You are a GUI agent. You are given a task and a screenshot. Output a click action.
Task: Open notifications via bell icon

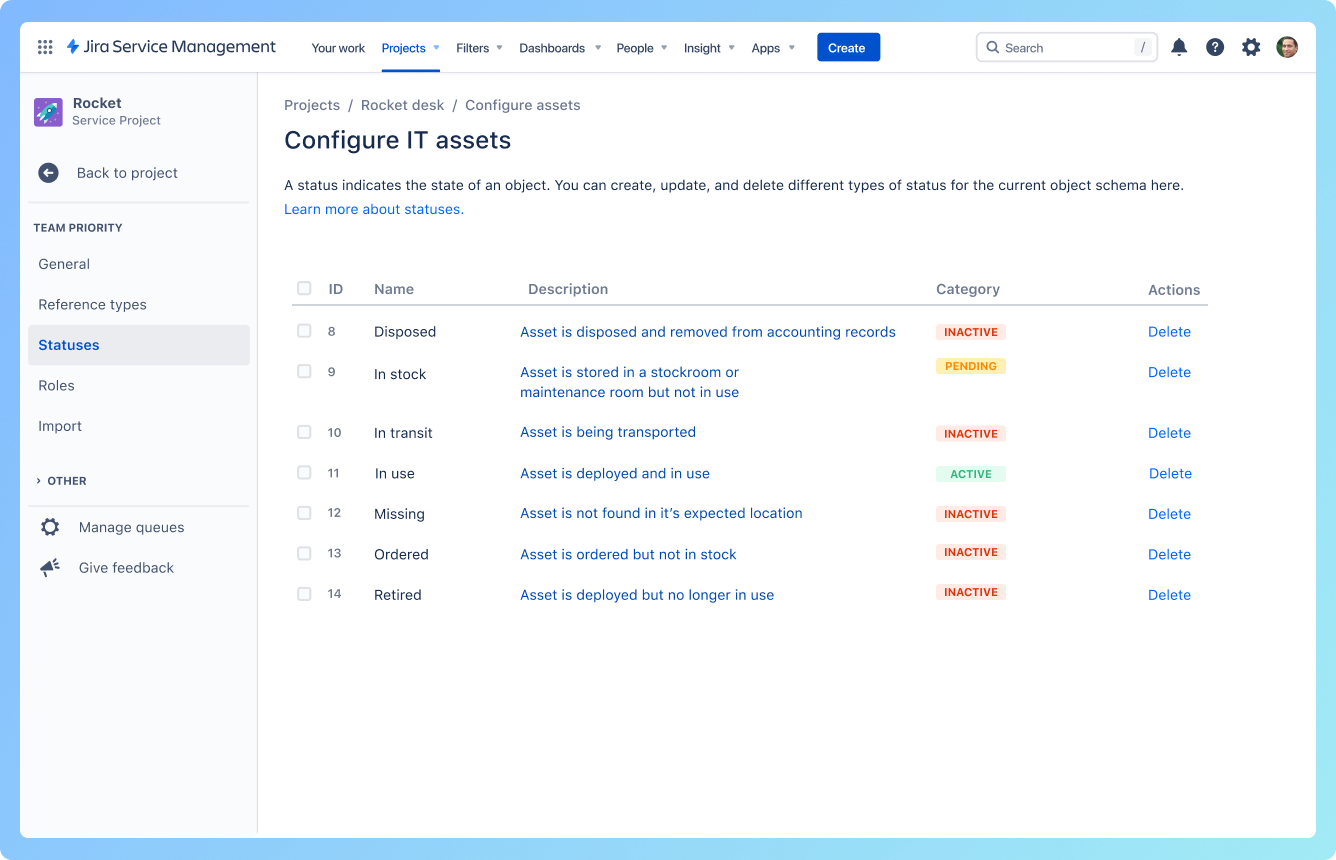point(1179,47)
